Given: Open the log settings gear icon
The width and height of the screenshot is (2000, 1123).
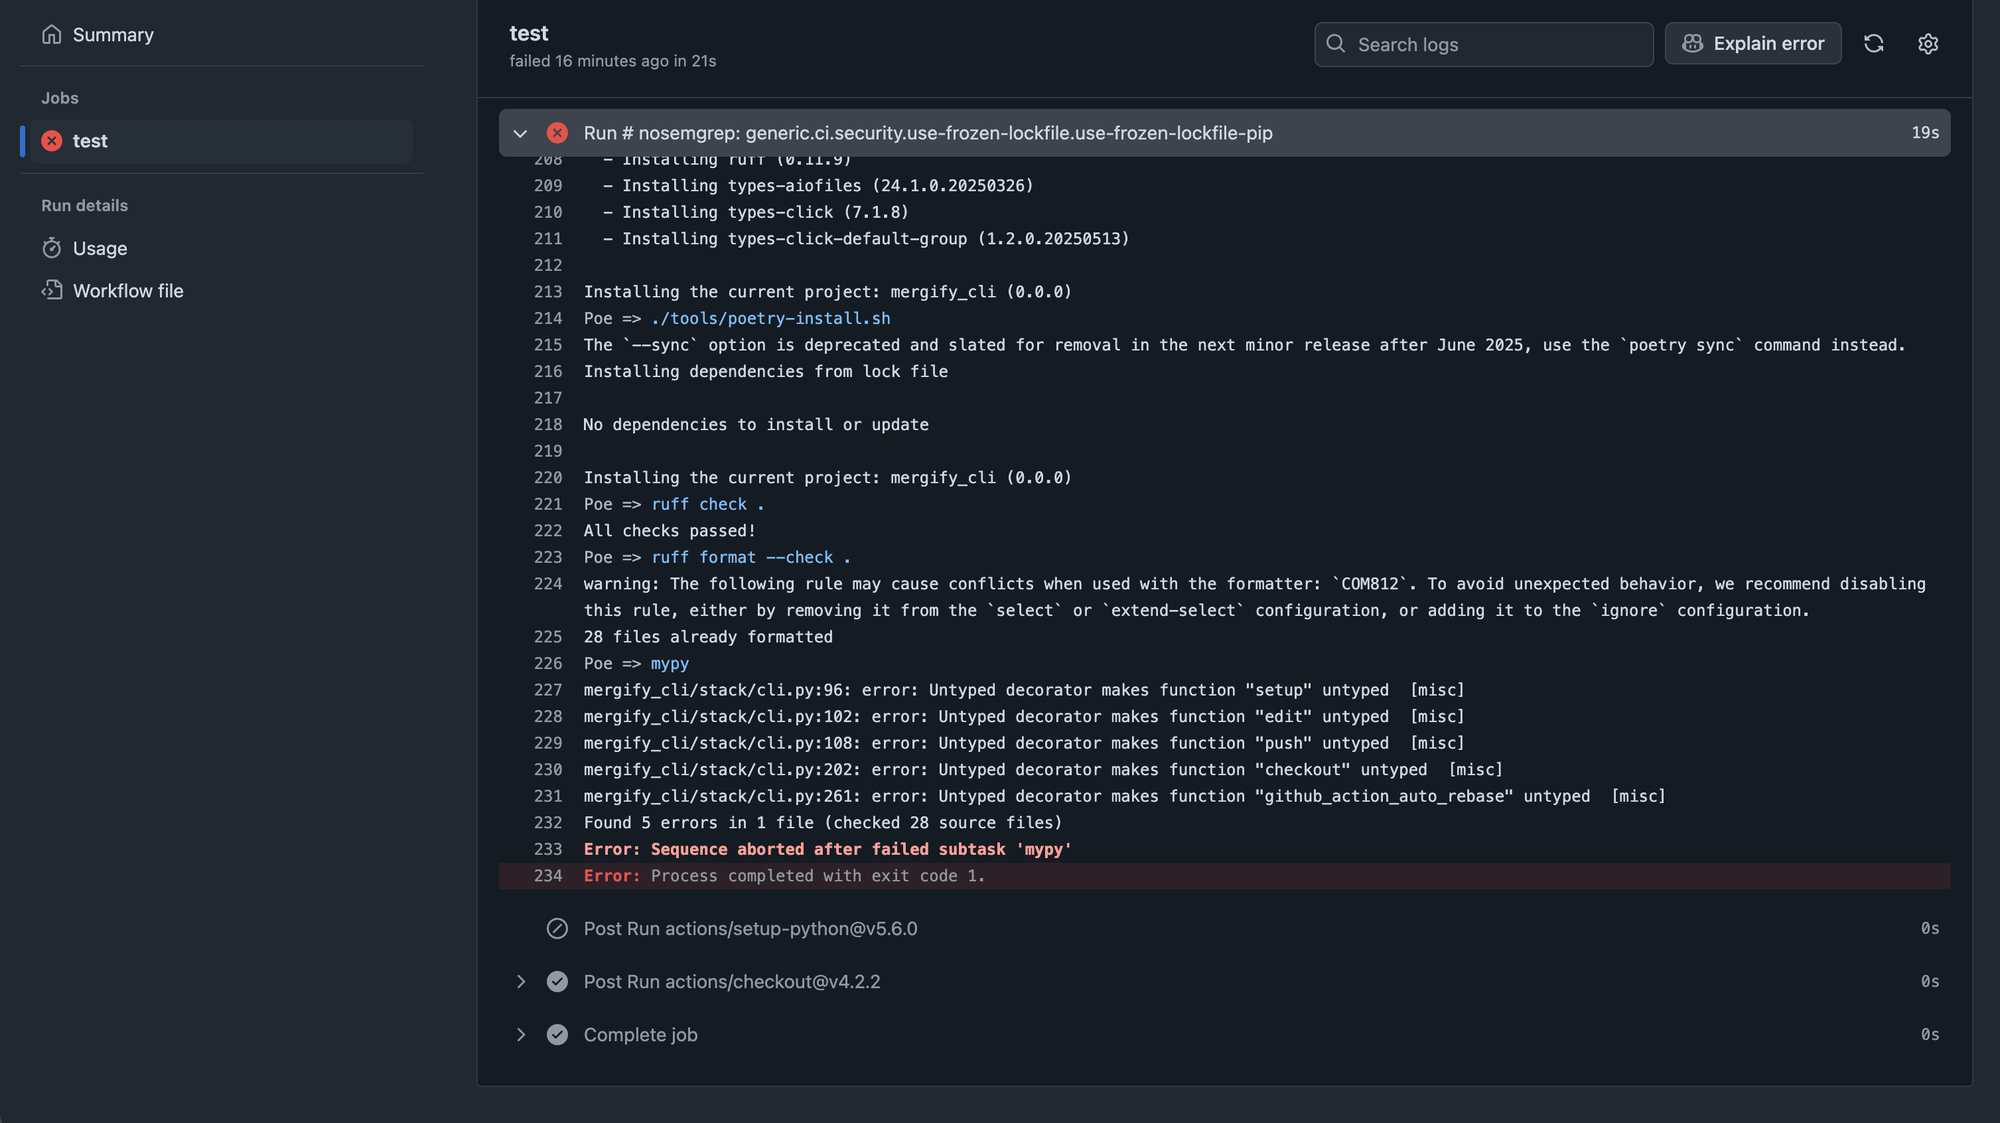Looking at the screenshot, I should click(x=1927, y=44).
